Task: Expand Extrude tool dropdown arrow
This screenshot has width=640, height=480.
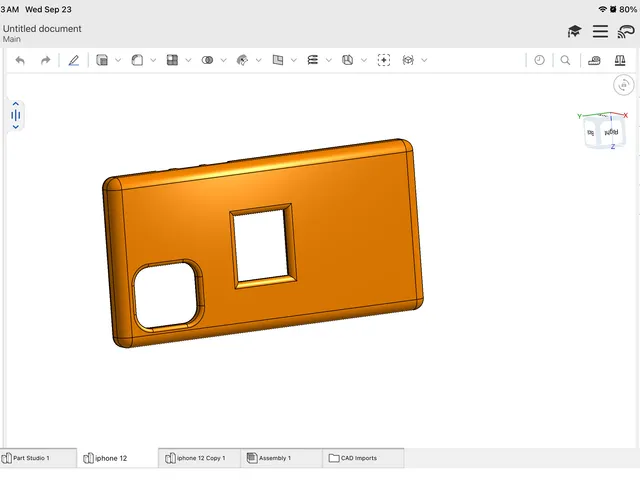Action: [x=118, y=60]
